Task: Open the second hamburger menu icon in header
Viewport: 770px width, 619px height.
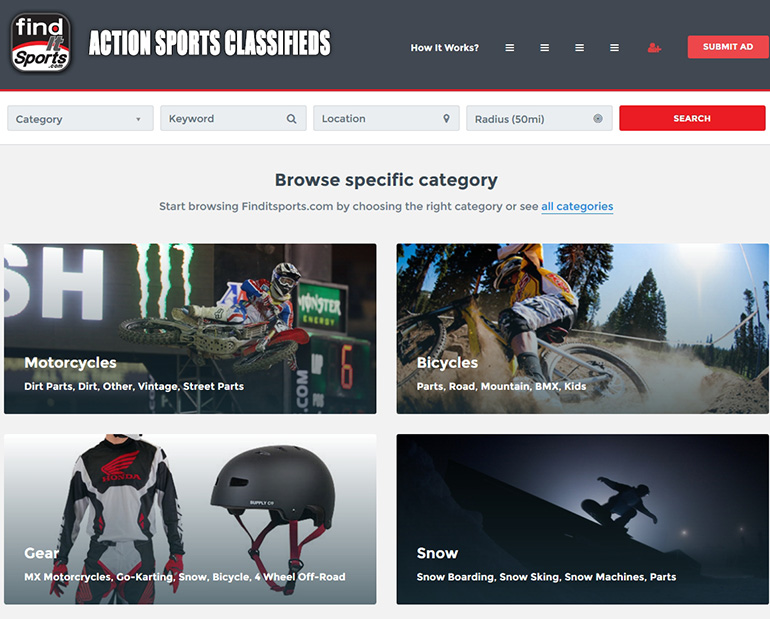Action: 545,48
